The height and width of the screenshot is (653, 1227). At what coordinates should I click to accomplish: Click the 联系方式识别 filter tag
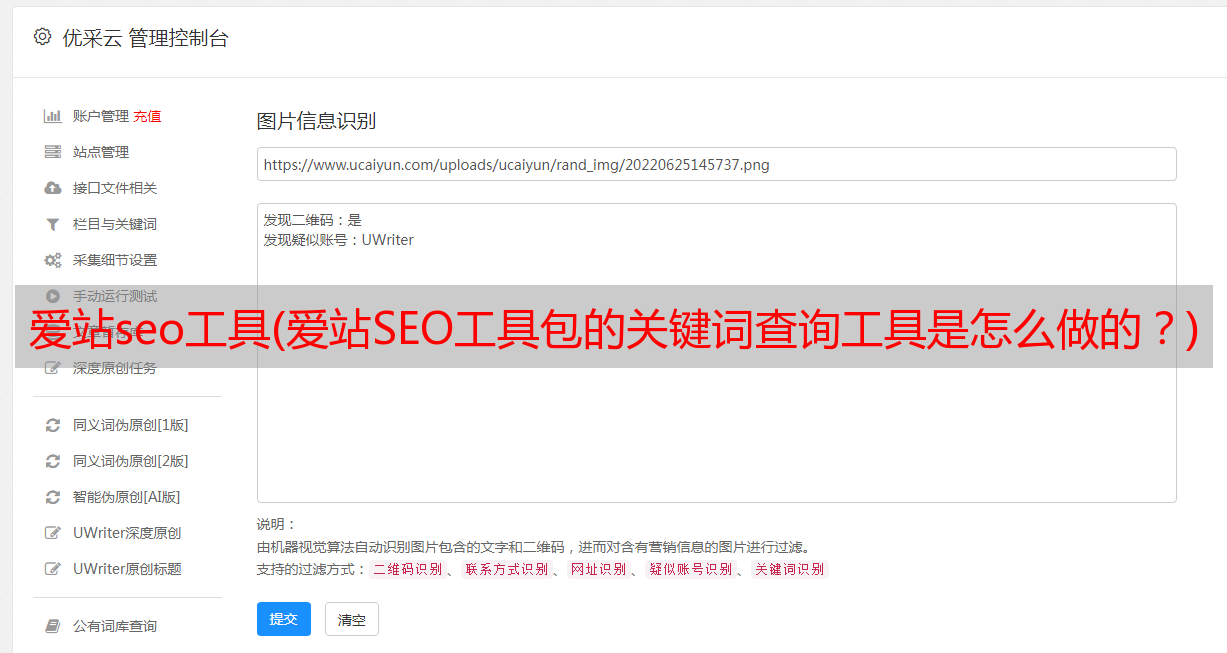(x=506, y=569)
